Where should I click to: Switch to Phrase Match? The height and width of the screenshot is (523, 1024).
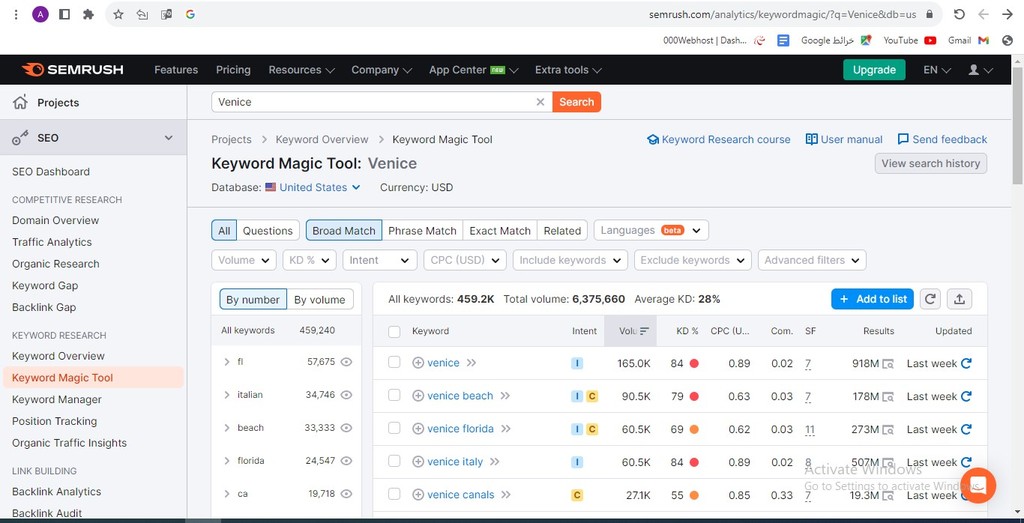(x=422, y=230)
